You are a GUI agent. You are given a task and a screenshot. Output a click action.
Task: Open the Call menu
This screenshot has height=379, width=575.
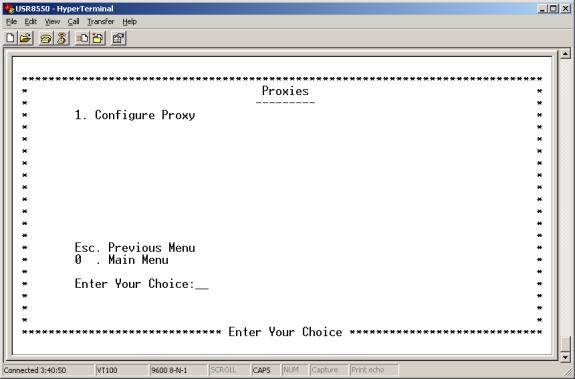point(73,22)
